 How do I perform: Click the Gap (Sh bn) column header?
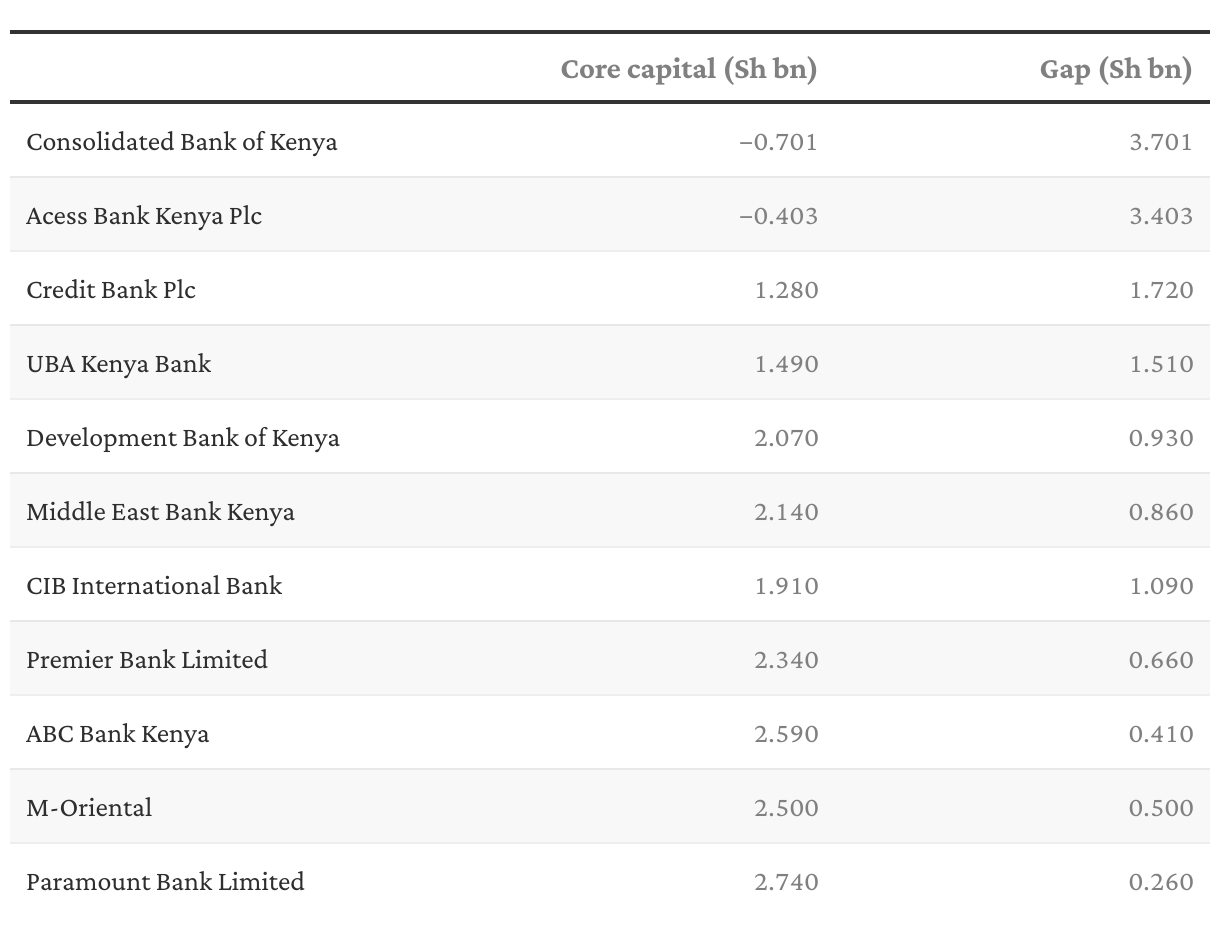click(x=1115, y=69)
